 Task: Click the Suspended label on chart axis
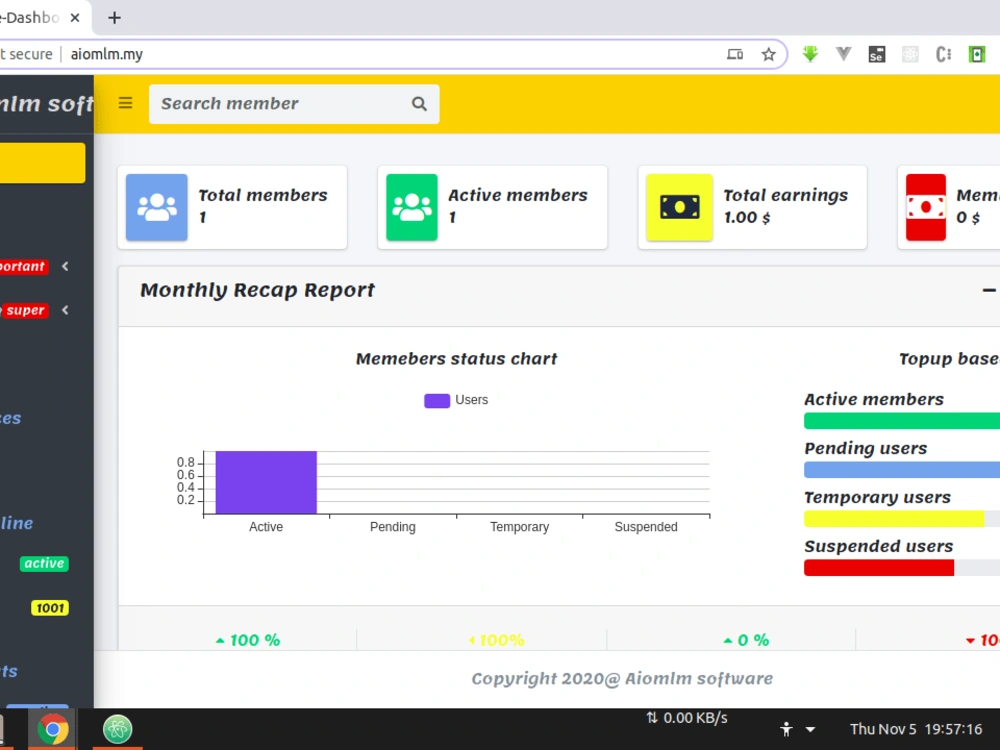[x=646, y=527]
